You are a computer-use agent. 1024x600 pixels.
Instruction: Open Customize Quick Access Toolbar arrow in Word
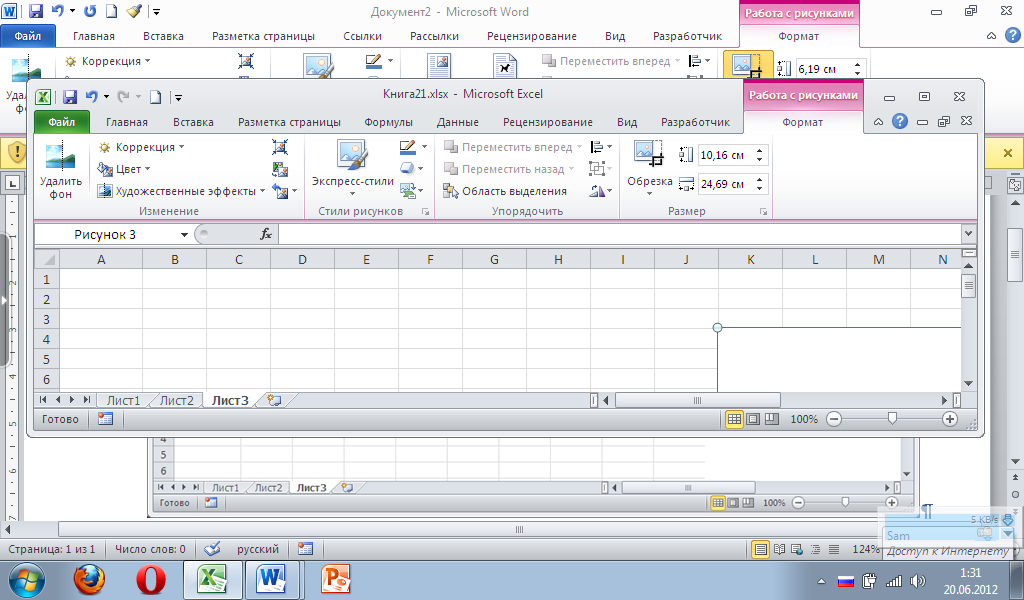pos(156,12)
